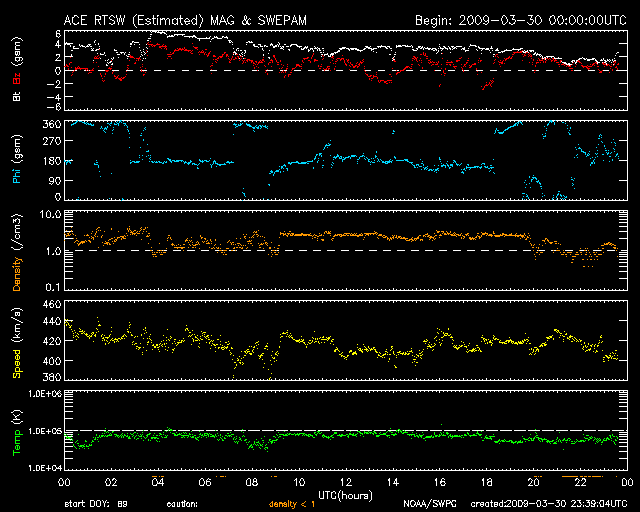Click tick value "360" on Phi axis
The image size is (640, 512).
click(52, 124)
